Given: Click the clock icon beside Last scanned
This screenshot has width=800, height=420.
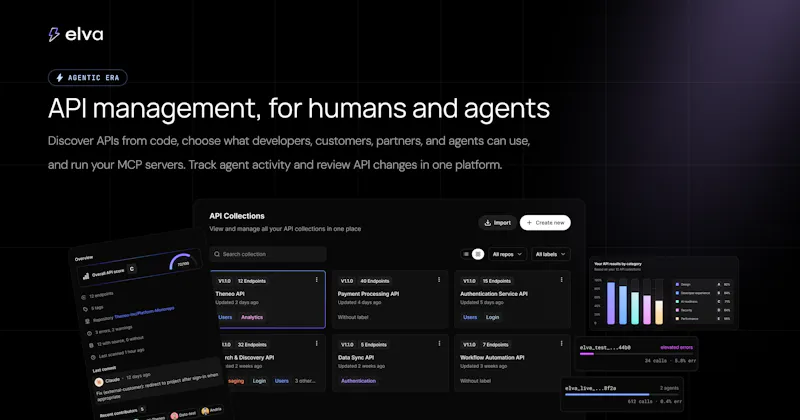Looking at the screenshot, I should [93, 357].
